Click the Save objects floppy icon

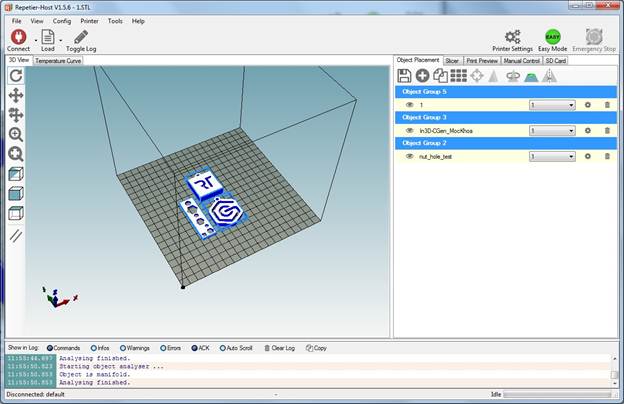[x=404, y=75]
